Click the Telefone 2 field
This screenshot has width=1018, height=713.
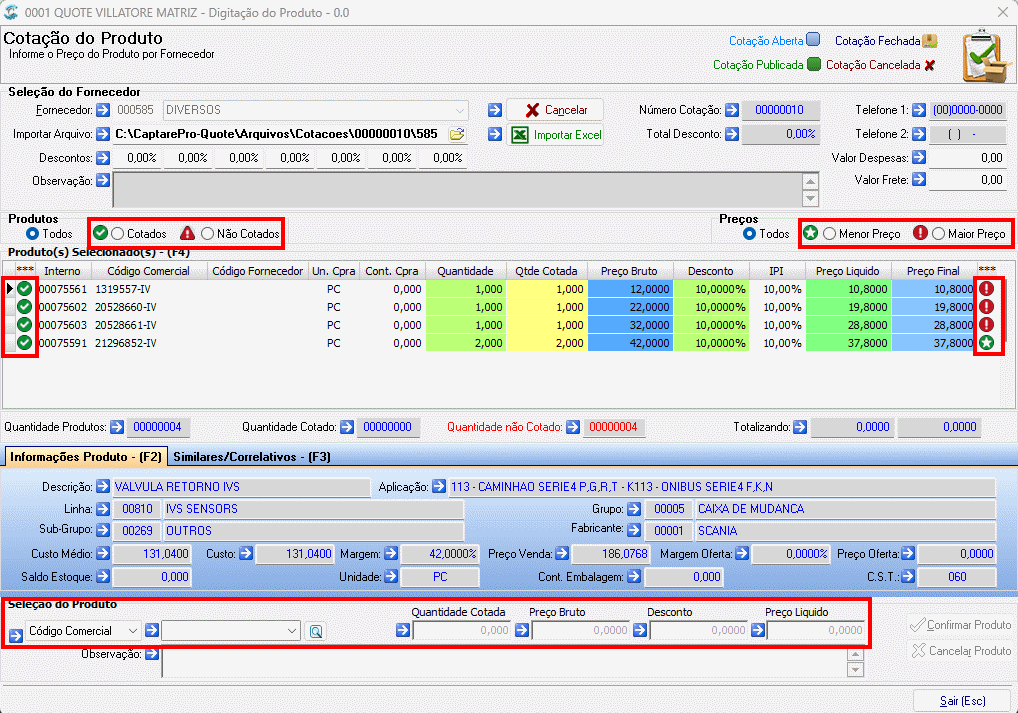(967, 134)
